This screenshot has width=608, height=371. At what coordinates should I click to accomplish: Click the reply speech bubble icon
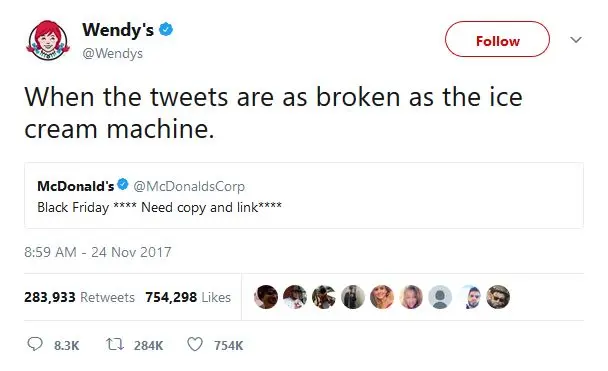(x=35, y=344)
